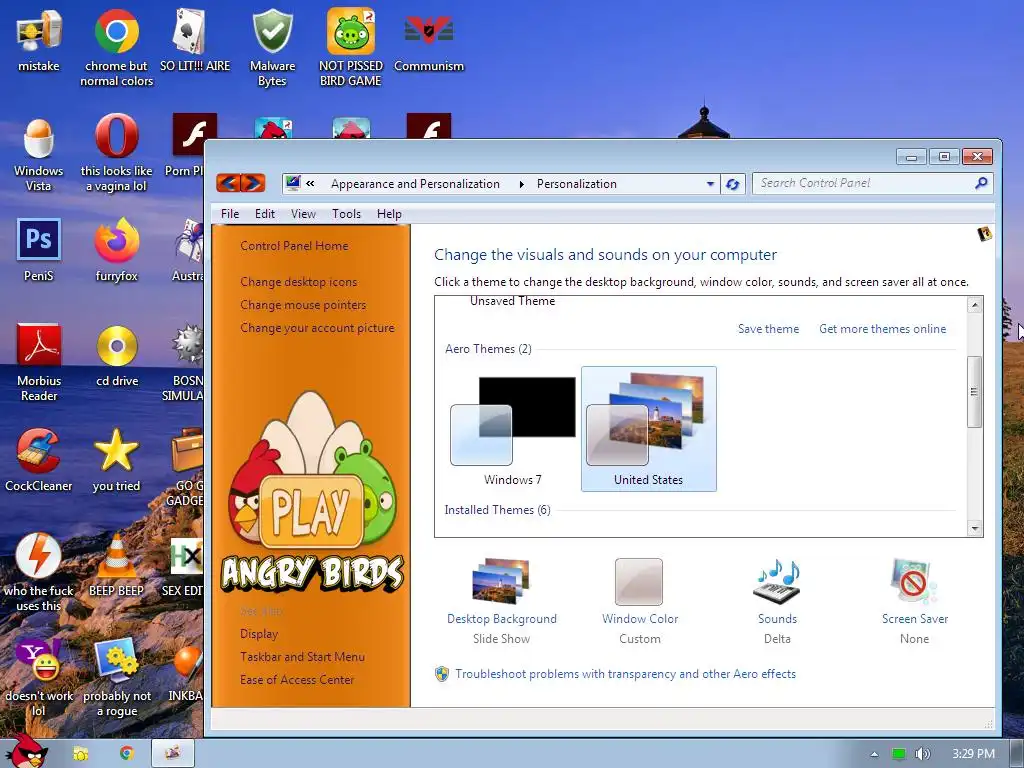
Task: Open the file explorer taskbar icon
Action: click(x=80, y=754)
